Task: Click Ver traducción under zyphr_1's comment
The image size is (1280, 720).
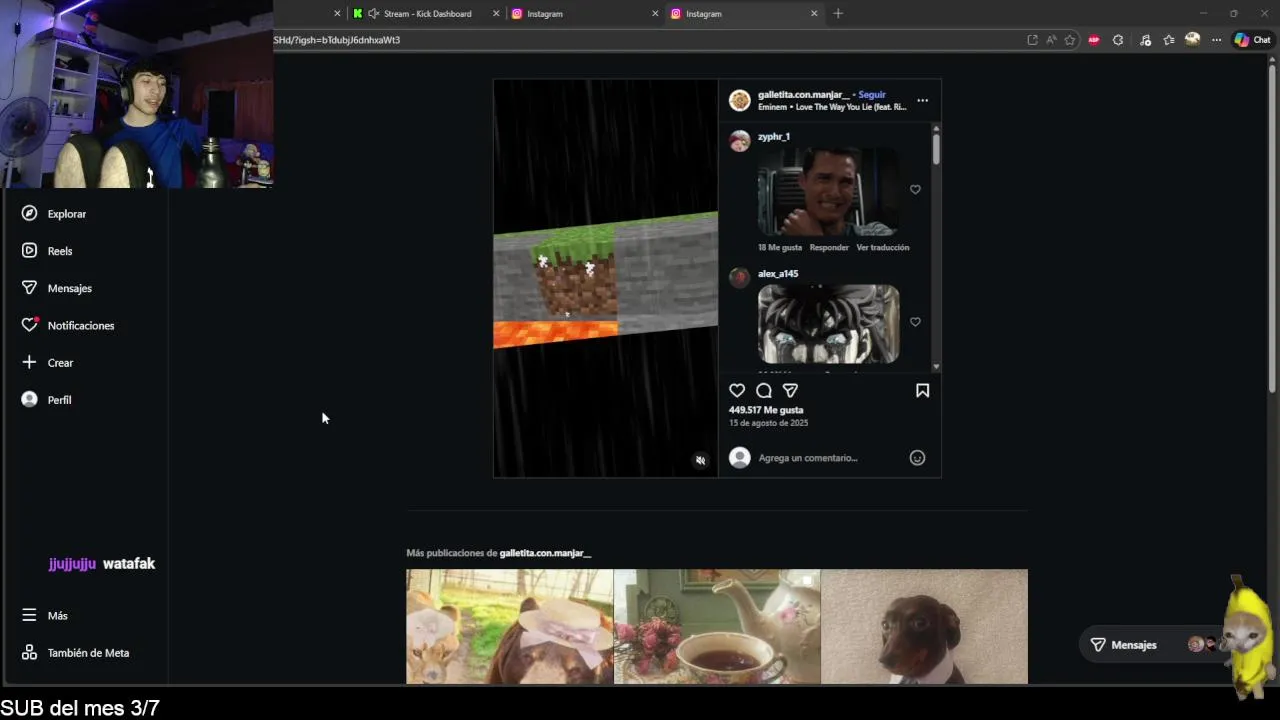Action: (883, 247)
